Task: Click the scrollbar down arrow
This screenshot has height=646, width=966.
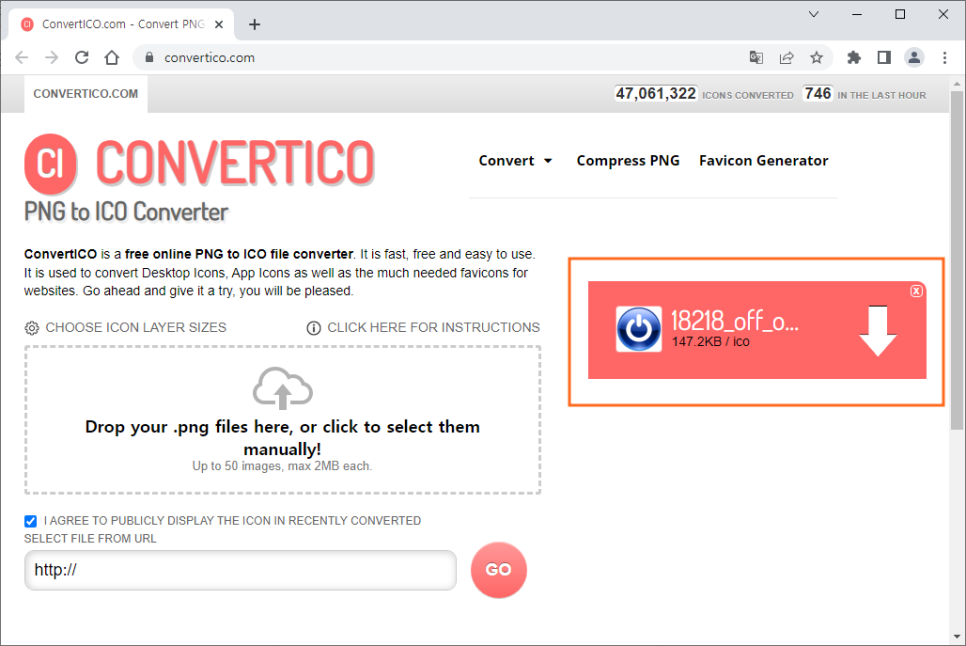Action: (x=957, y=637)
